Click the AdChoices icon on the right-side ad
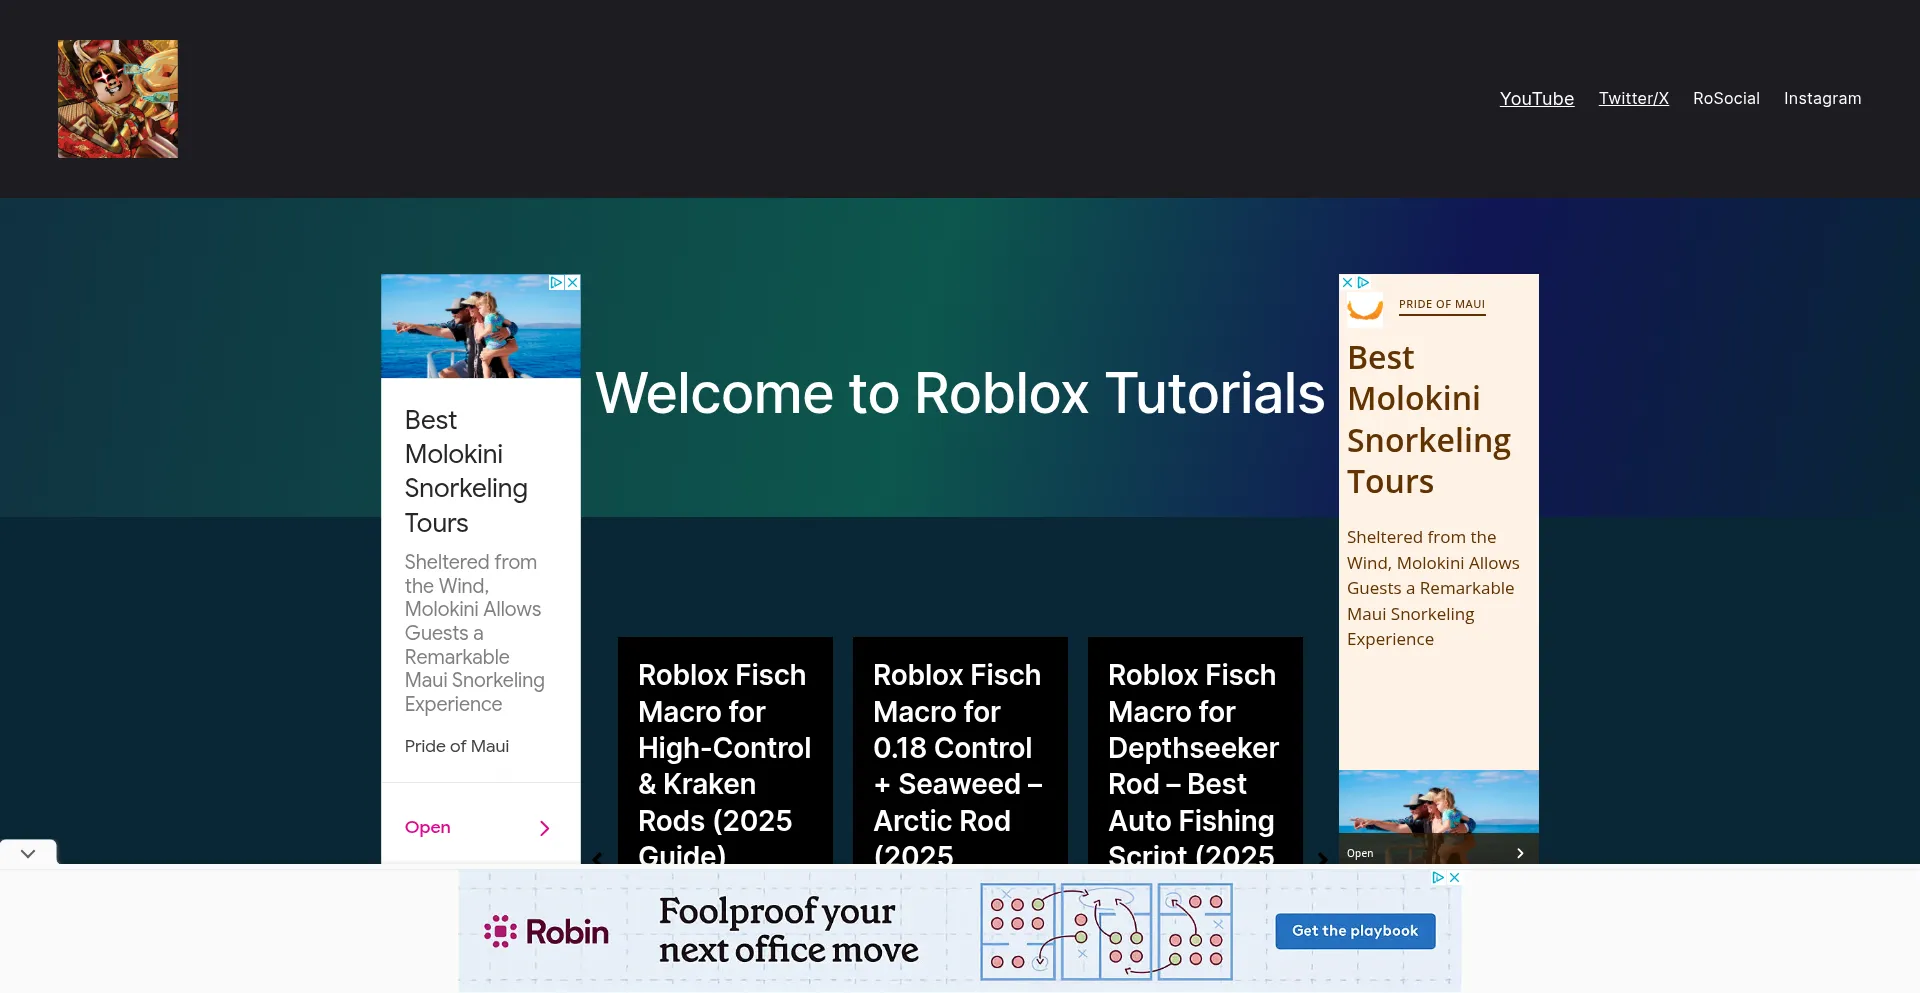 coord(1363,283)
